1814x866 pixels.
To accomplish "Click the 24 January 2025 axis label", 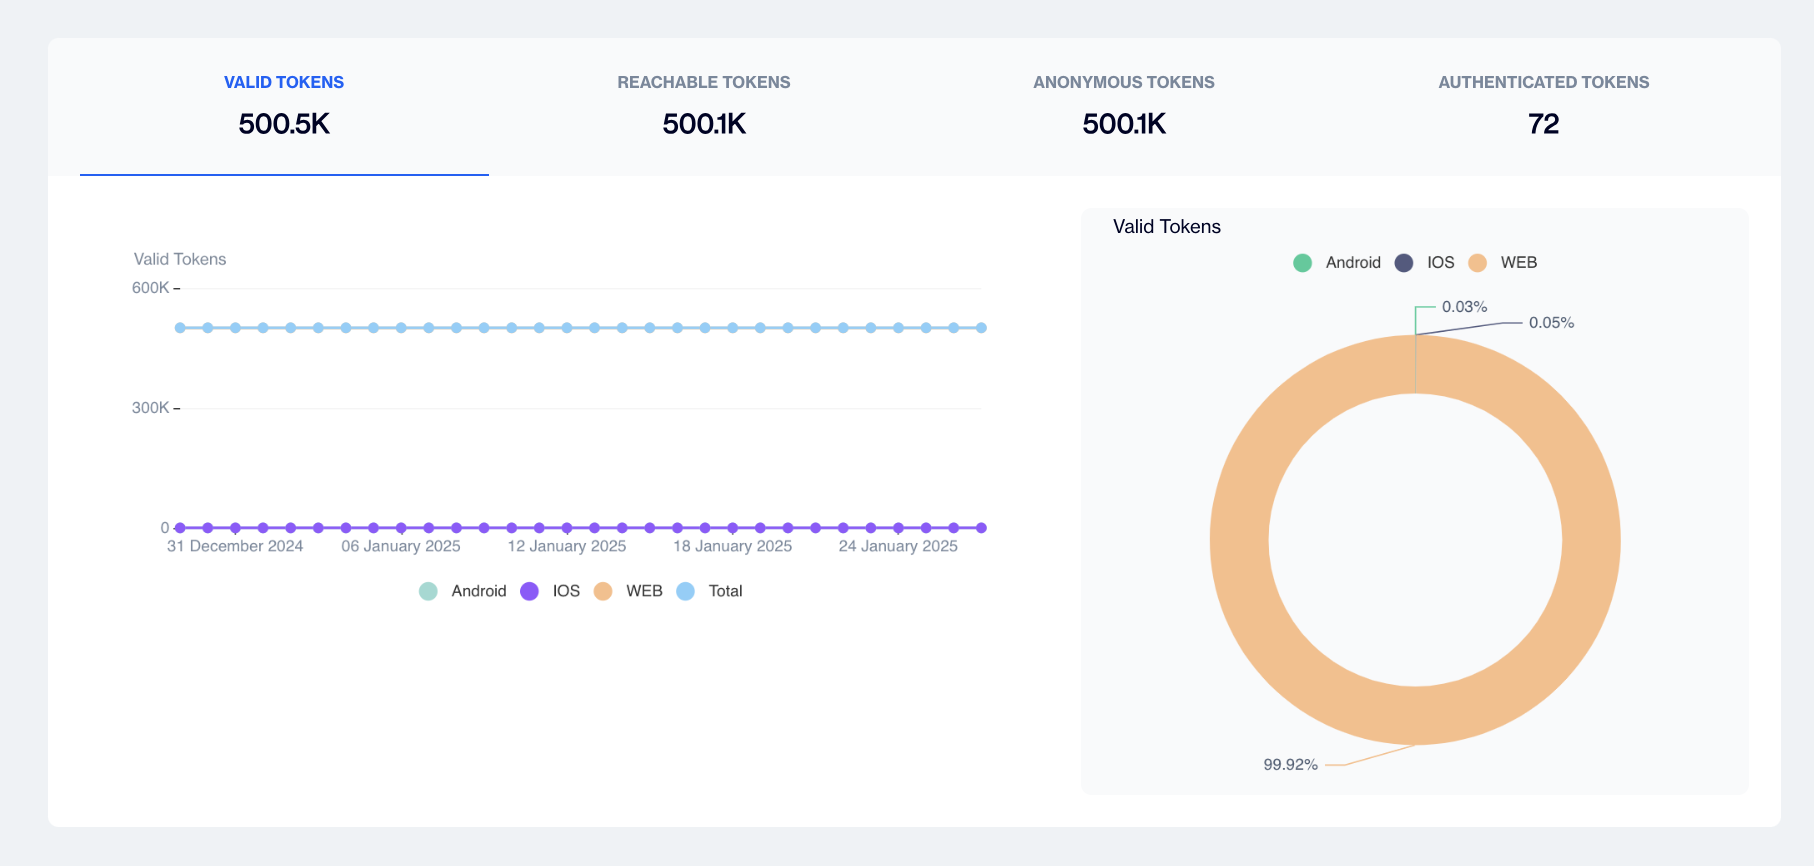I will (898, 546).
